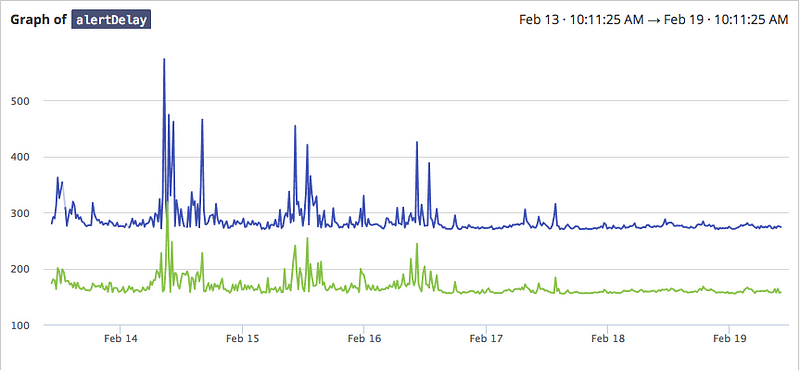This screenshot has height=370, width=800.
Task: Click the Feb 19 x-axis label
Action: tap(729, 338)
